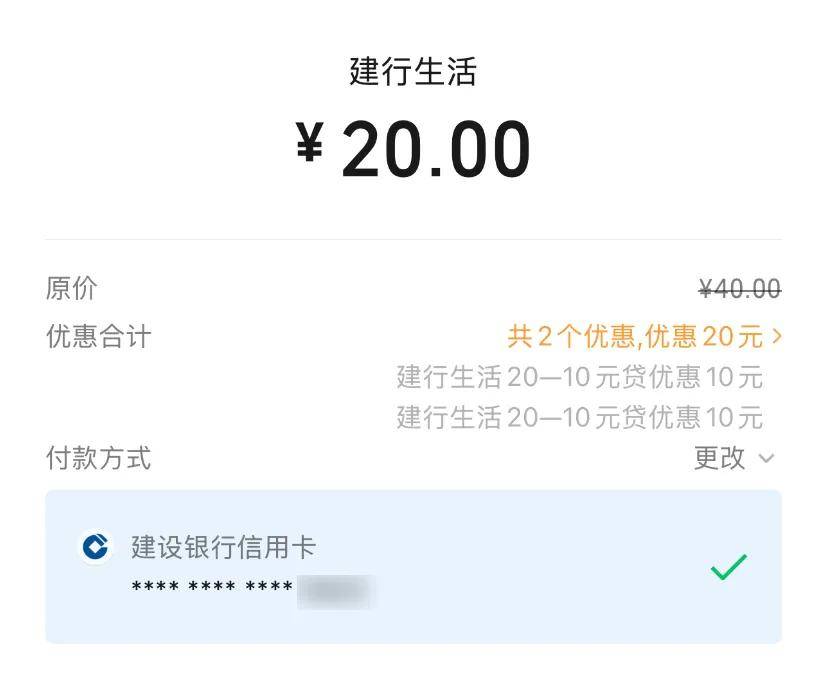Click the masked card number asterisks
Screen dimensions: 827x677
coord(212,588)
